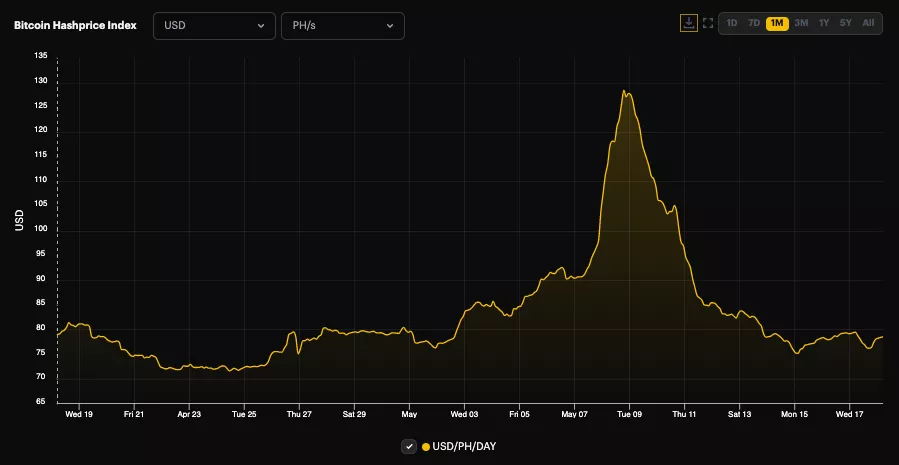The height and width of the screenshot is (465, 899).
Task: Click the May 07 x-axis date label
Action: pyautogui.click(x=574, y=413)
